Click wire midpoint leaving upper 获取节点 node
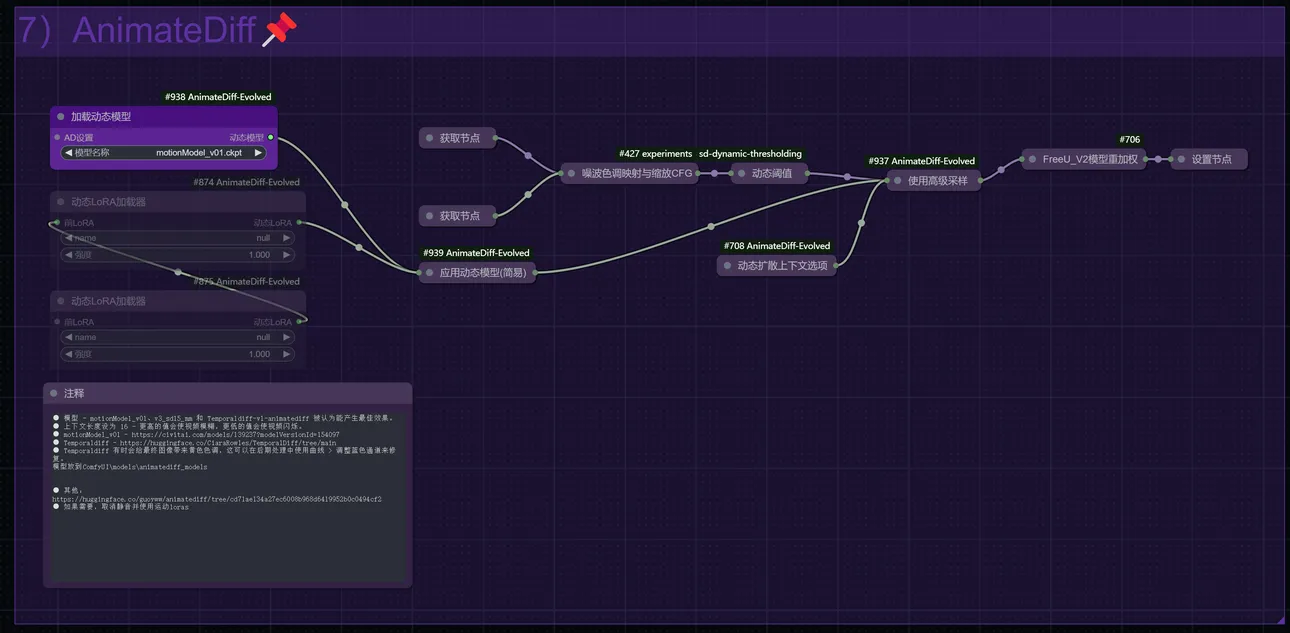This screenshot has height=633, width=1290. point(528,155)
